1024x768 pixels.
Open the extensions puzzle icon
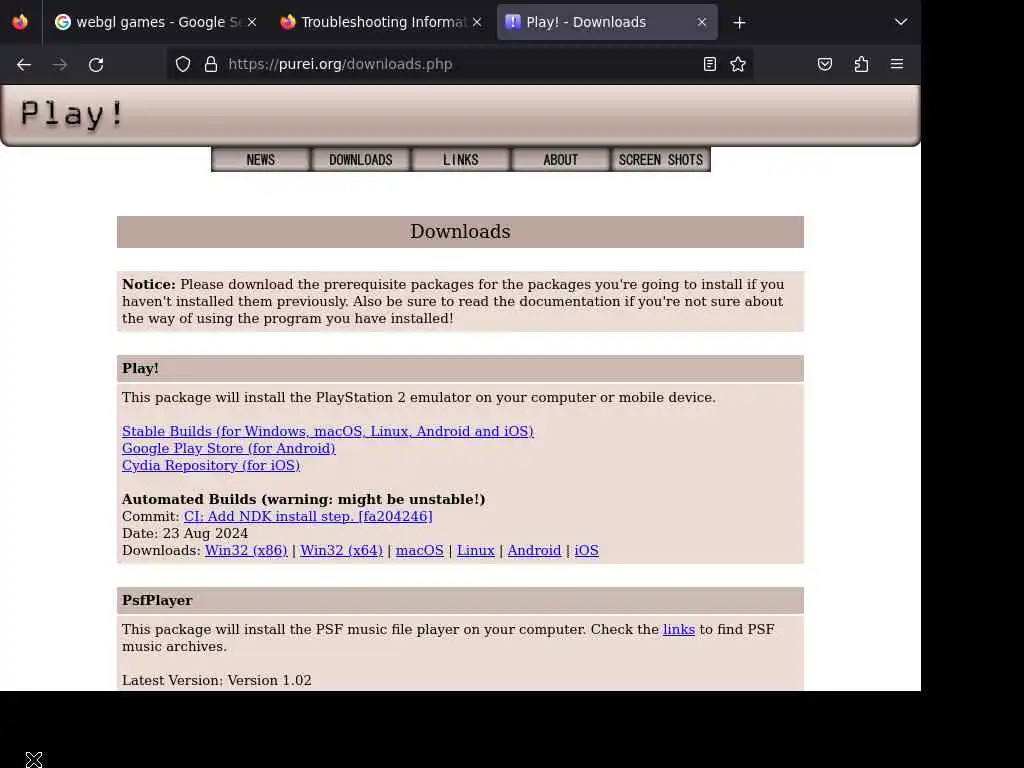(861, 64)
